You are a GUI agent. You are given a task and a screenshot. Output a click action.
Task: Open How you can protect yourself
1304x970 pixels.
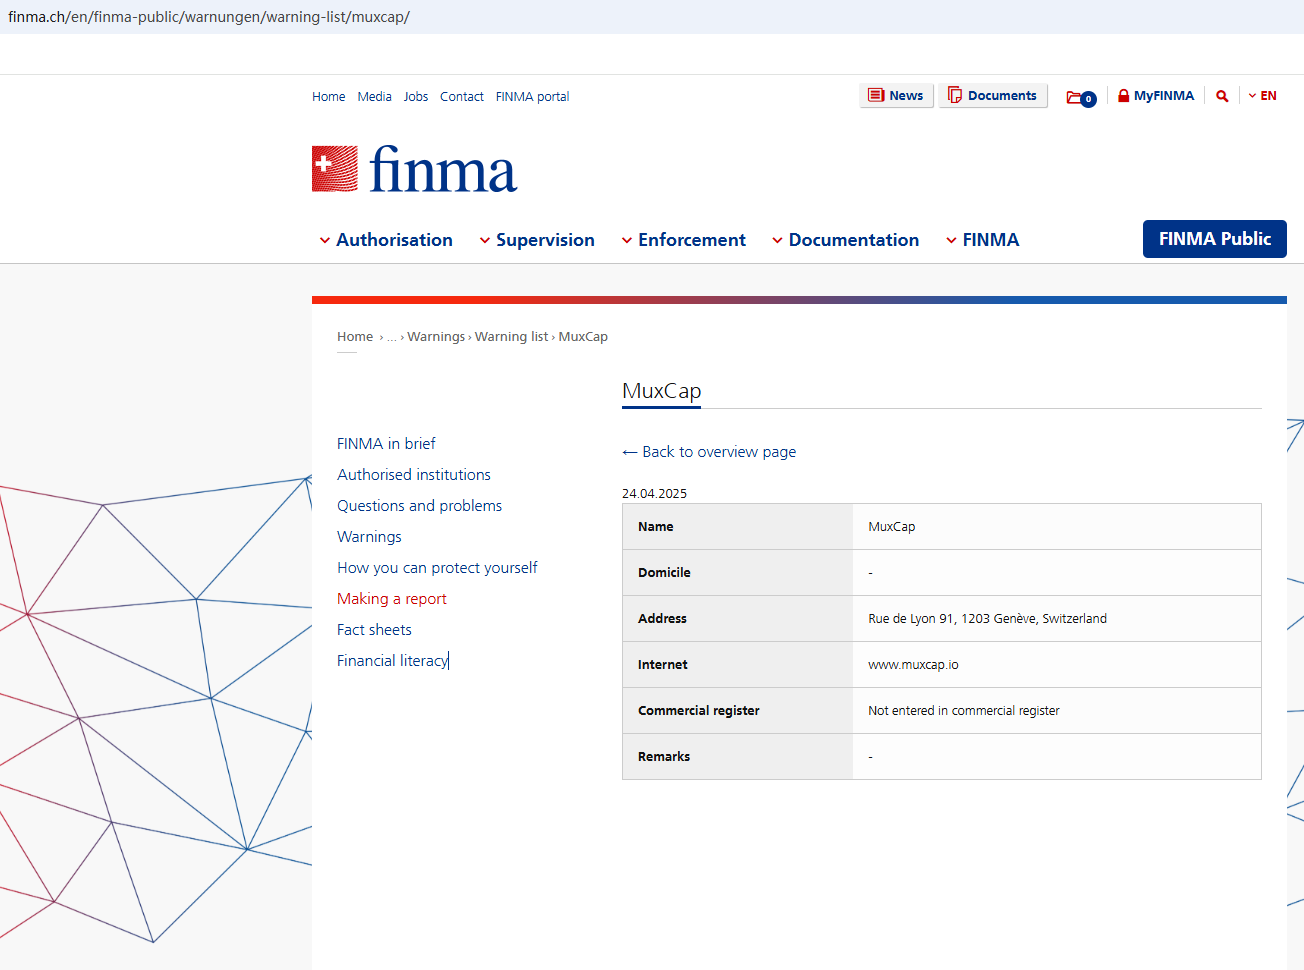(x=437, y=568)
